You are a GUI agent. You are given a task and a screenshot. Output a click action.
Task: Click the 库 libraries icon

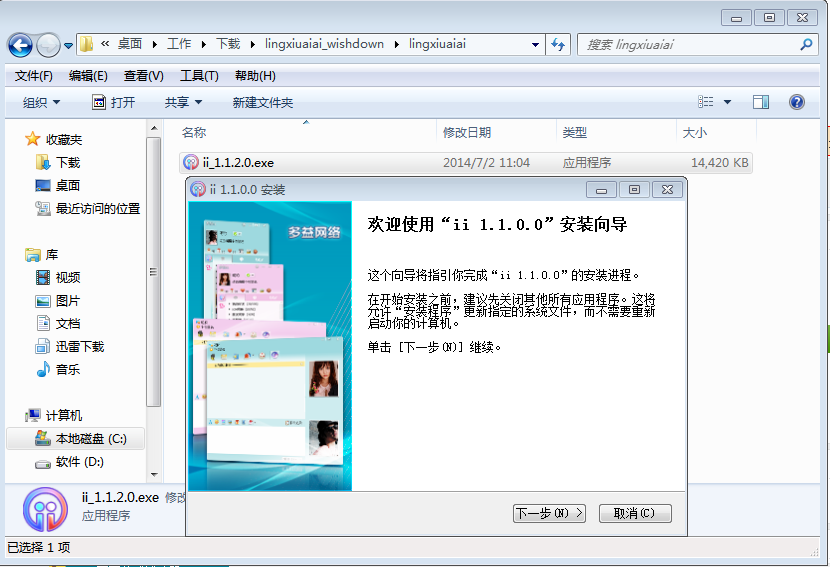click(x=33, y=255)
